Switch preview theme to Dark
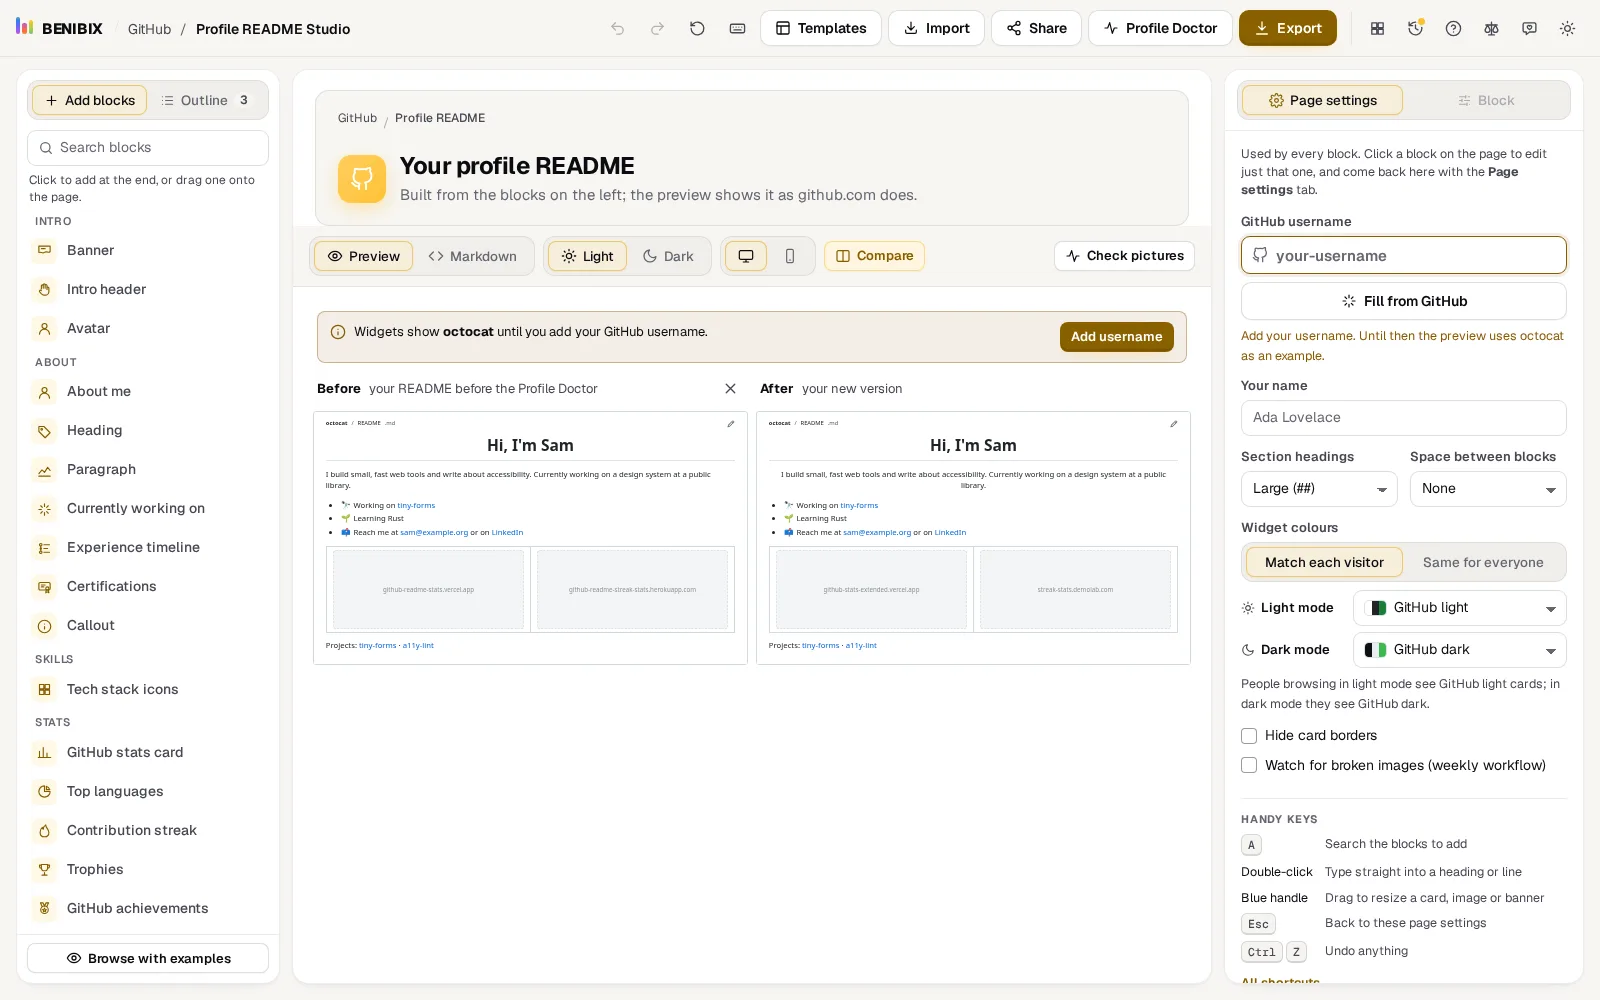This screenshot has width=1600, height=1000. (668, 256)
